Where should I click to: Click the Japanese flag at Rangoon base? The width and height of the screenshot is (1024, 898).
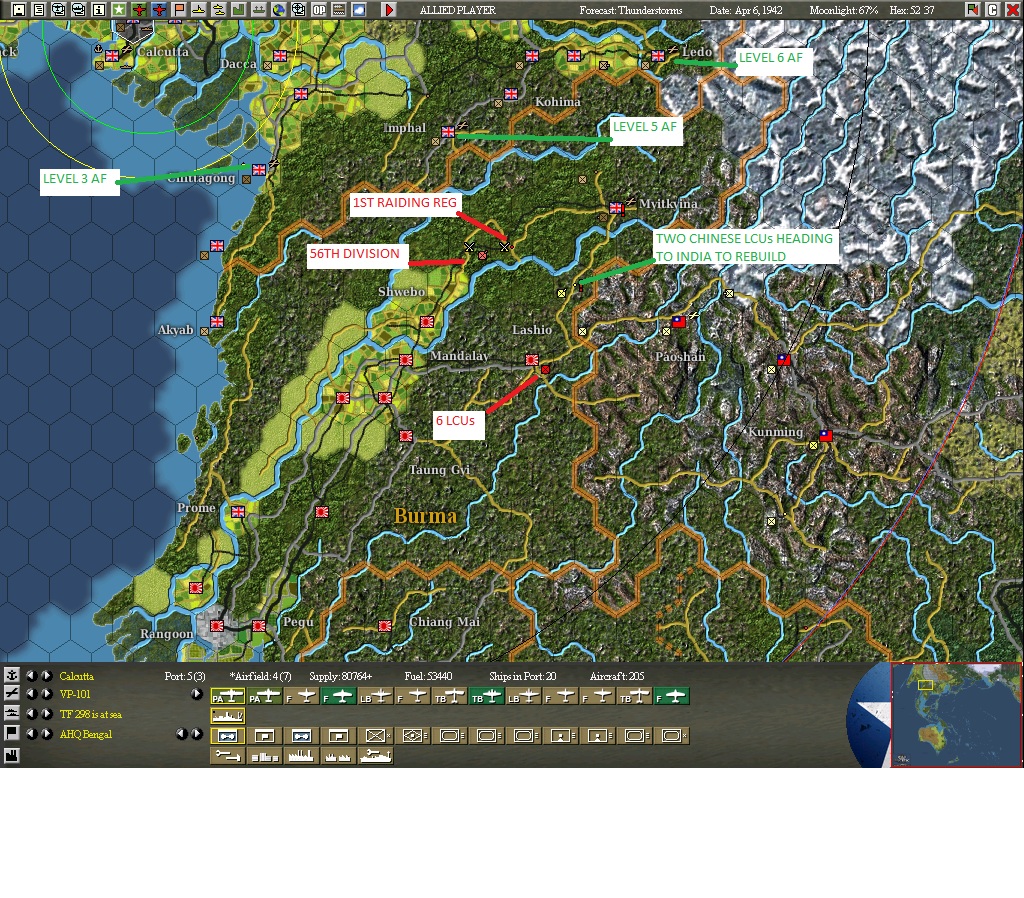click(217, 626)
